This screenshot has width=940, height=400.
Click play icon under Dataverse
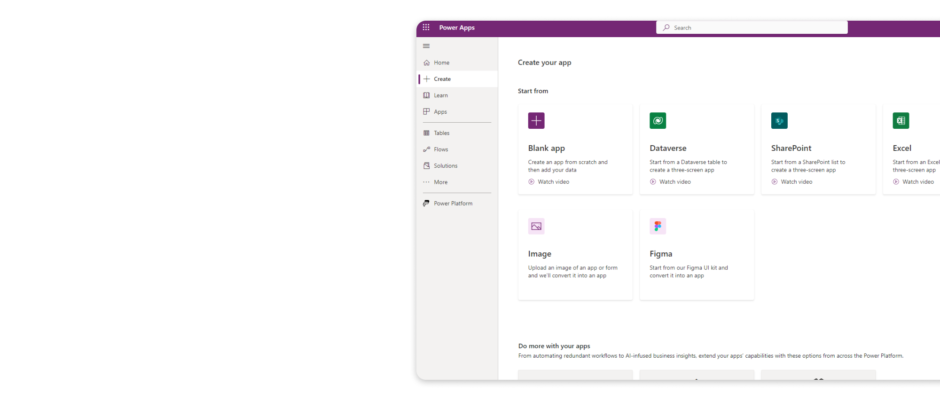pos(653,182)
